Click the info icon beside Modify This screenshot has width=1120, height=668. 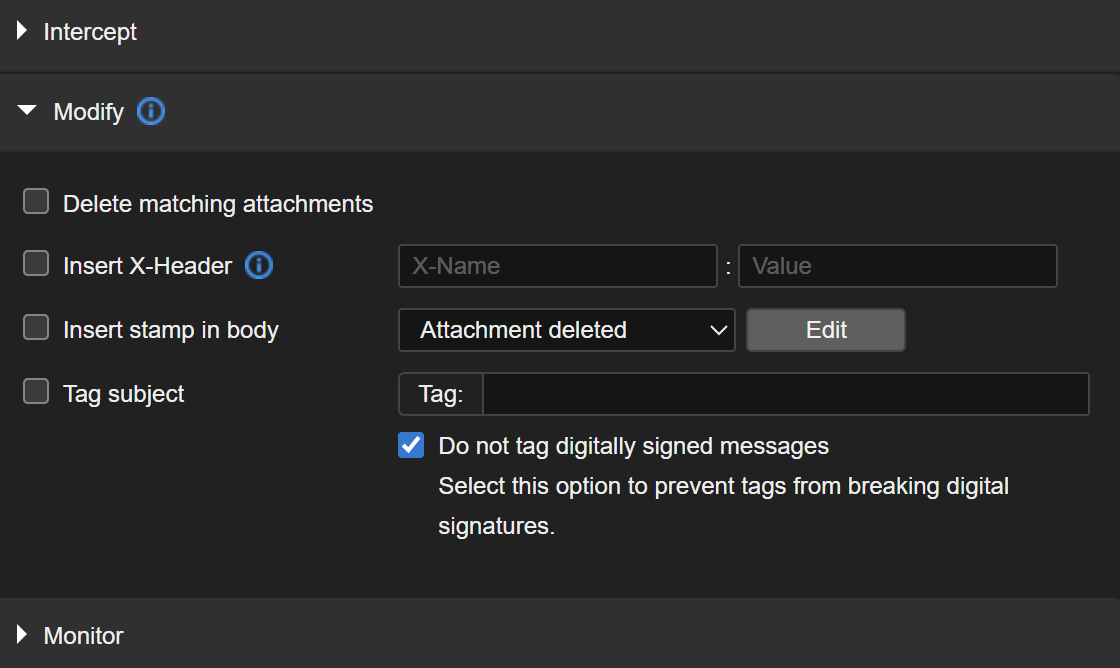tap(151, 111)
